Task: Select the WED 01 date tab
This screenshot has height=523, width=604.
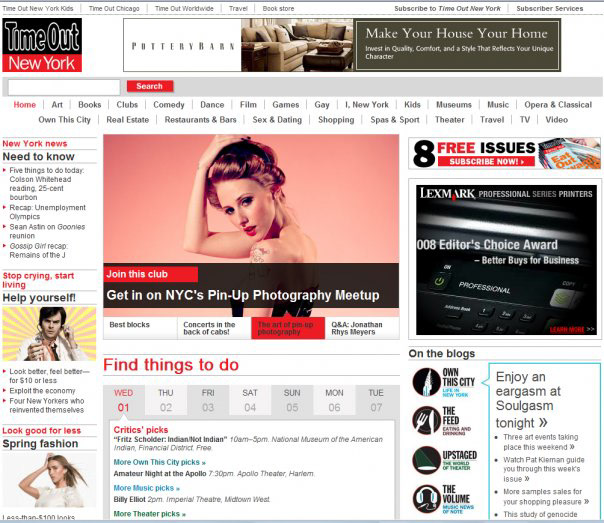Action: (x=124, y=400)
